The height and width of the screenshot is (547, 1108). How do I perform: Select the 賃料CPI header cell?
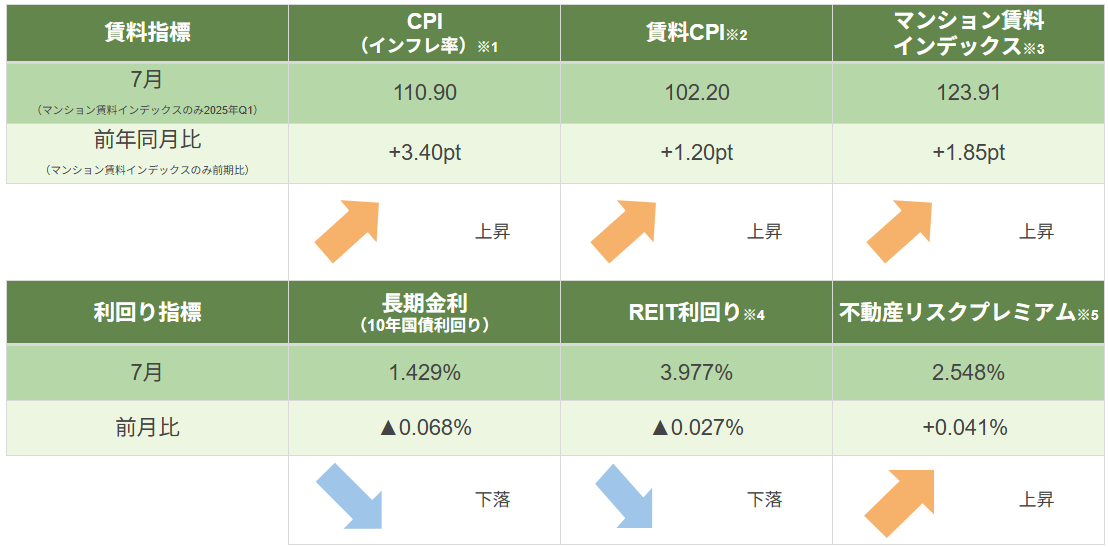click(696, 34)
